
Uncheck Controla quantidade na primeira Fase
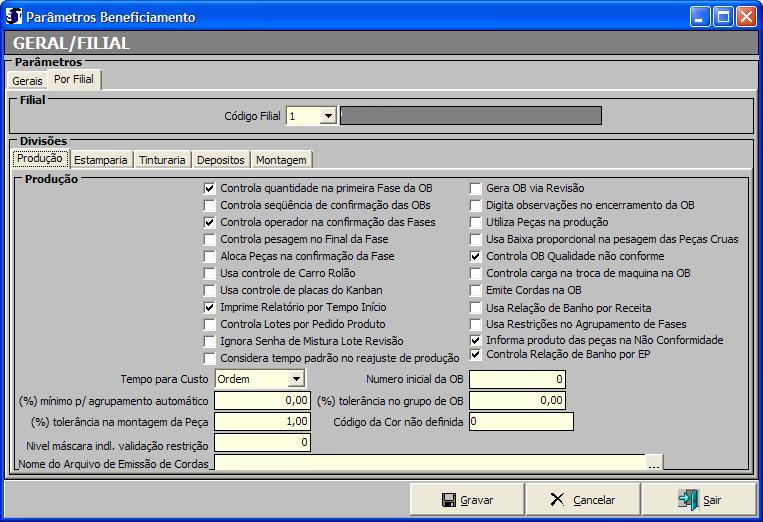(x=209, y=188)
